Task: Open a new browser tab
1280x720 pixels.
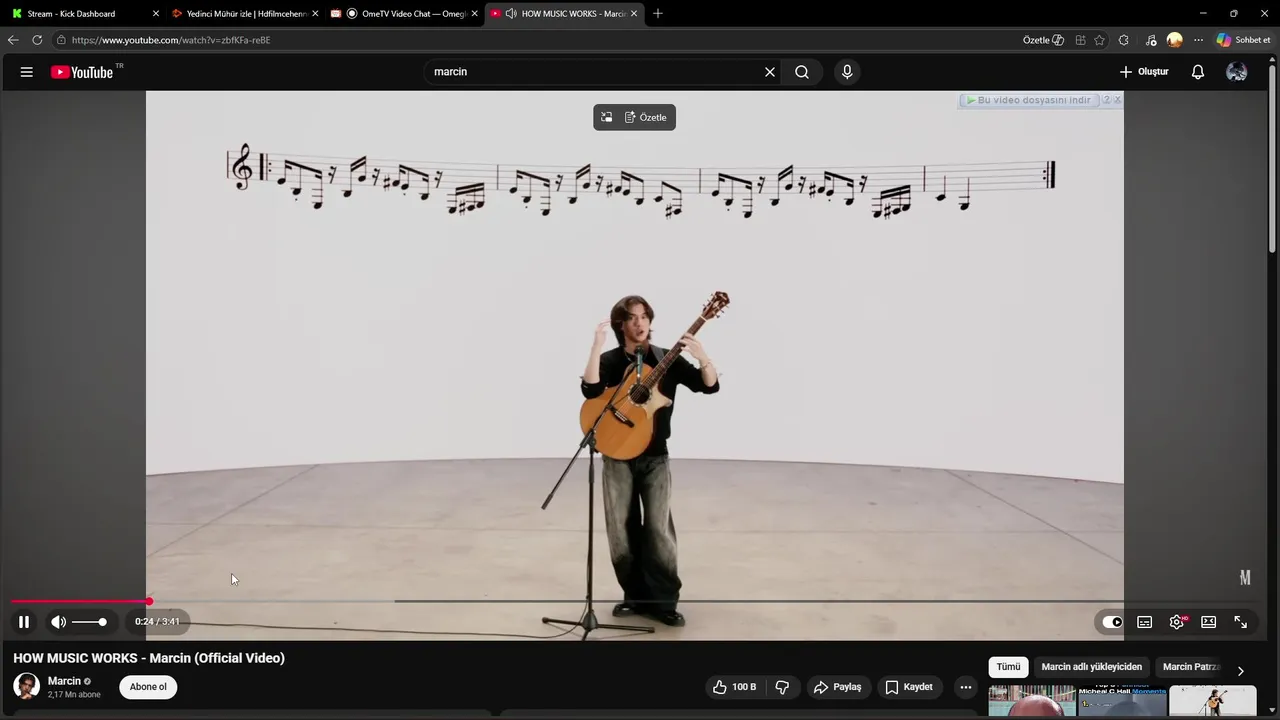Action: click(658, 14)
